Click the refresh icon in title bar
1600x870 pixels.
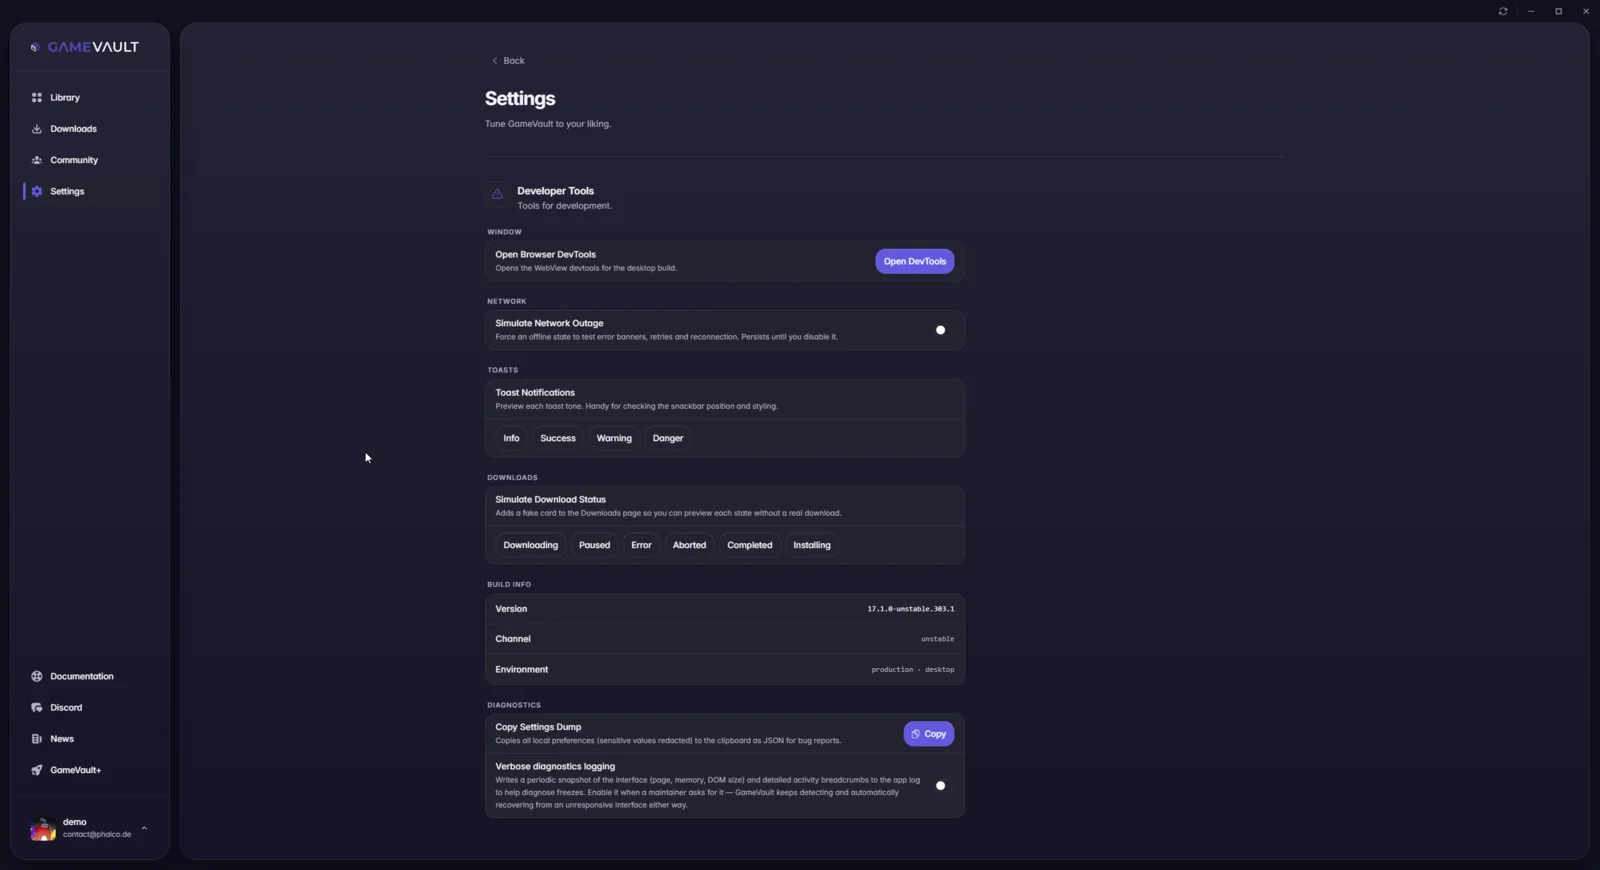(1503, 11)
